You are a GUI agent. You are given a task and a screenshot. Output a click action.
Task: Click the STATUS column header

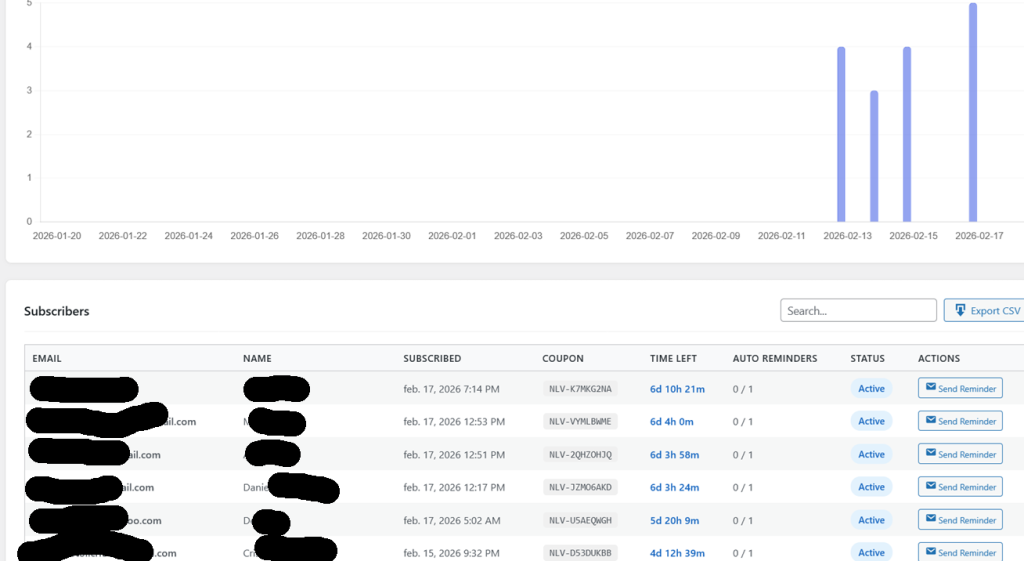(867, 358)
